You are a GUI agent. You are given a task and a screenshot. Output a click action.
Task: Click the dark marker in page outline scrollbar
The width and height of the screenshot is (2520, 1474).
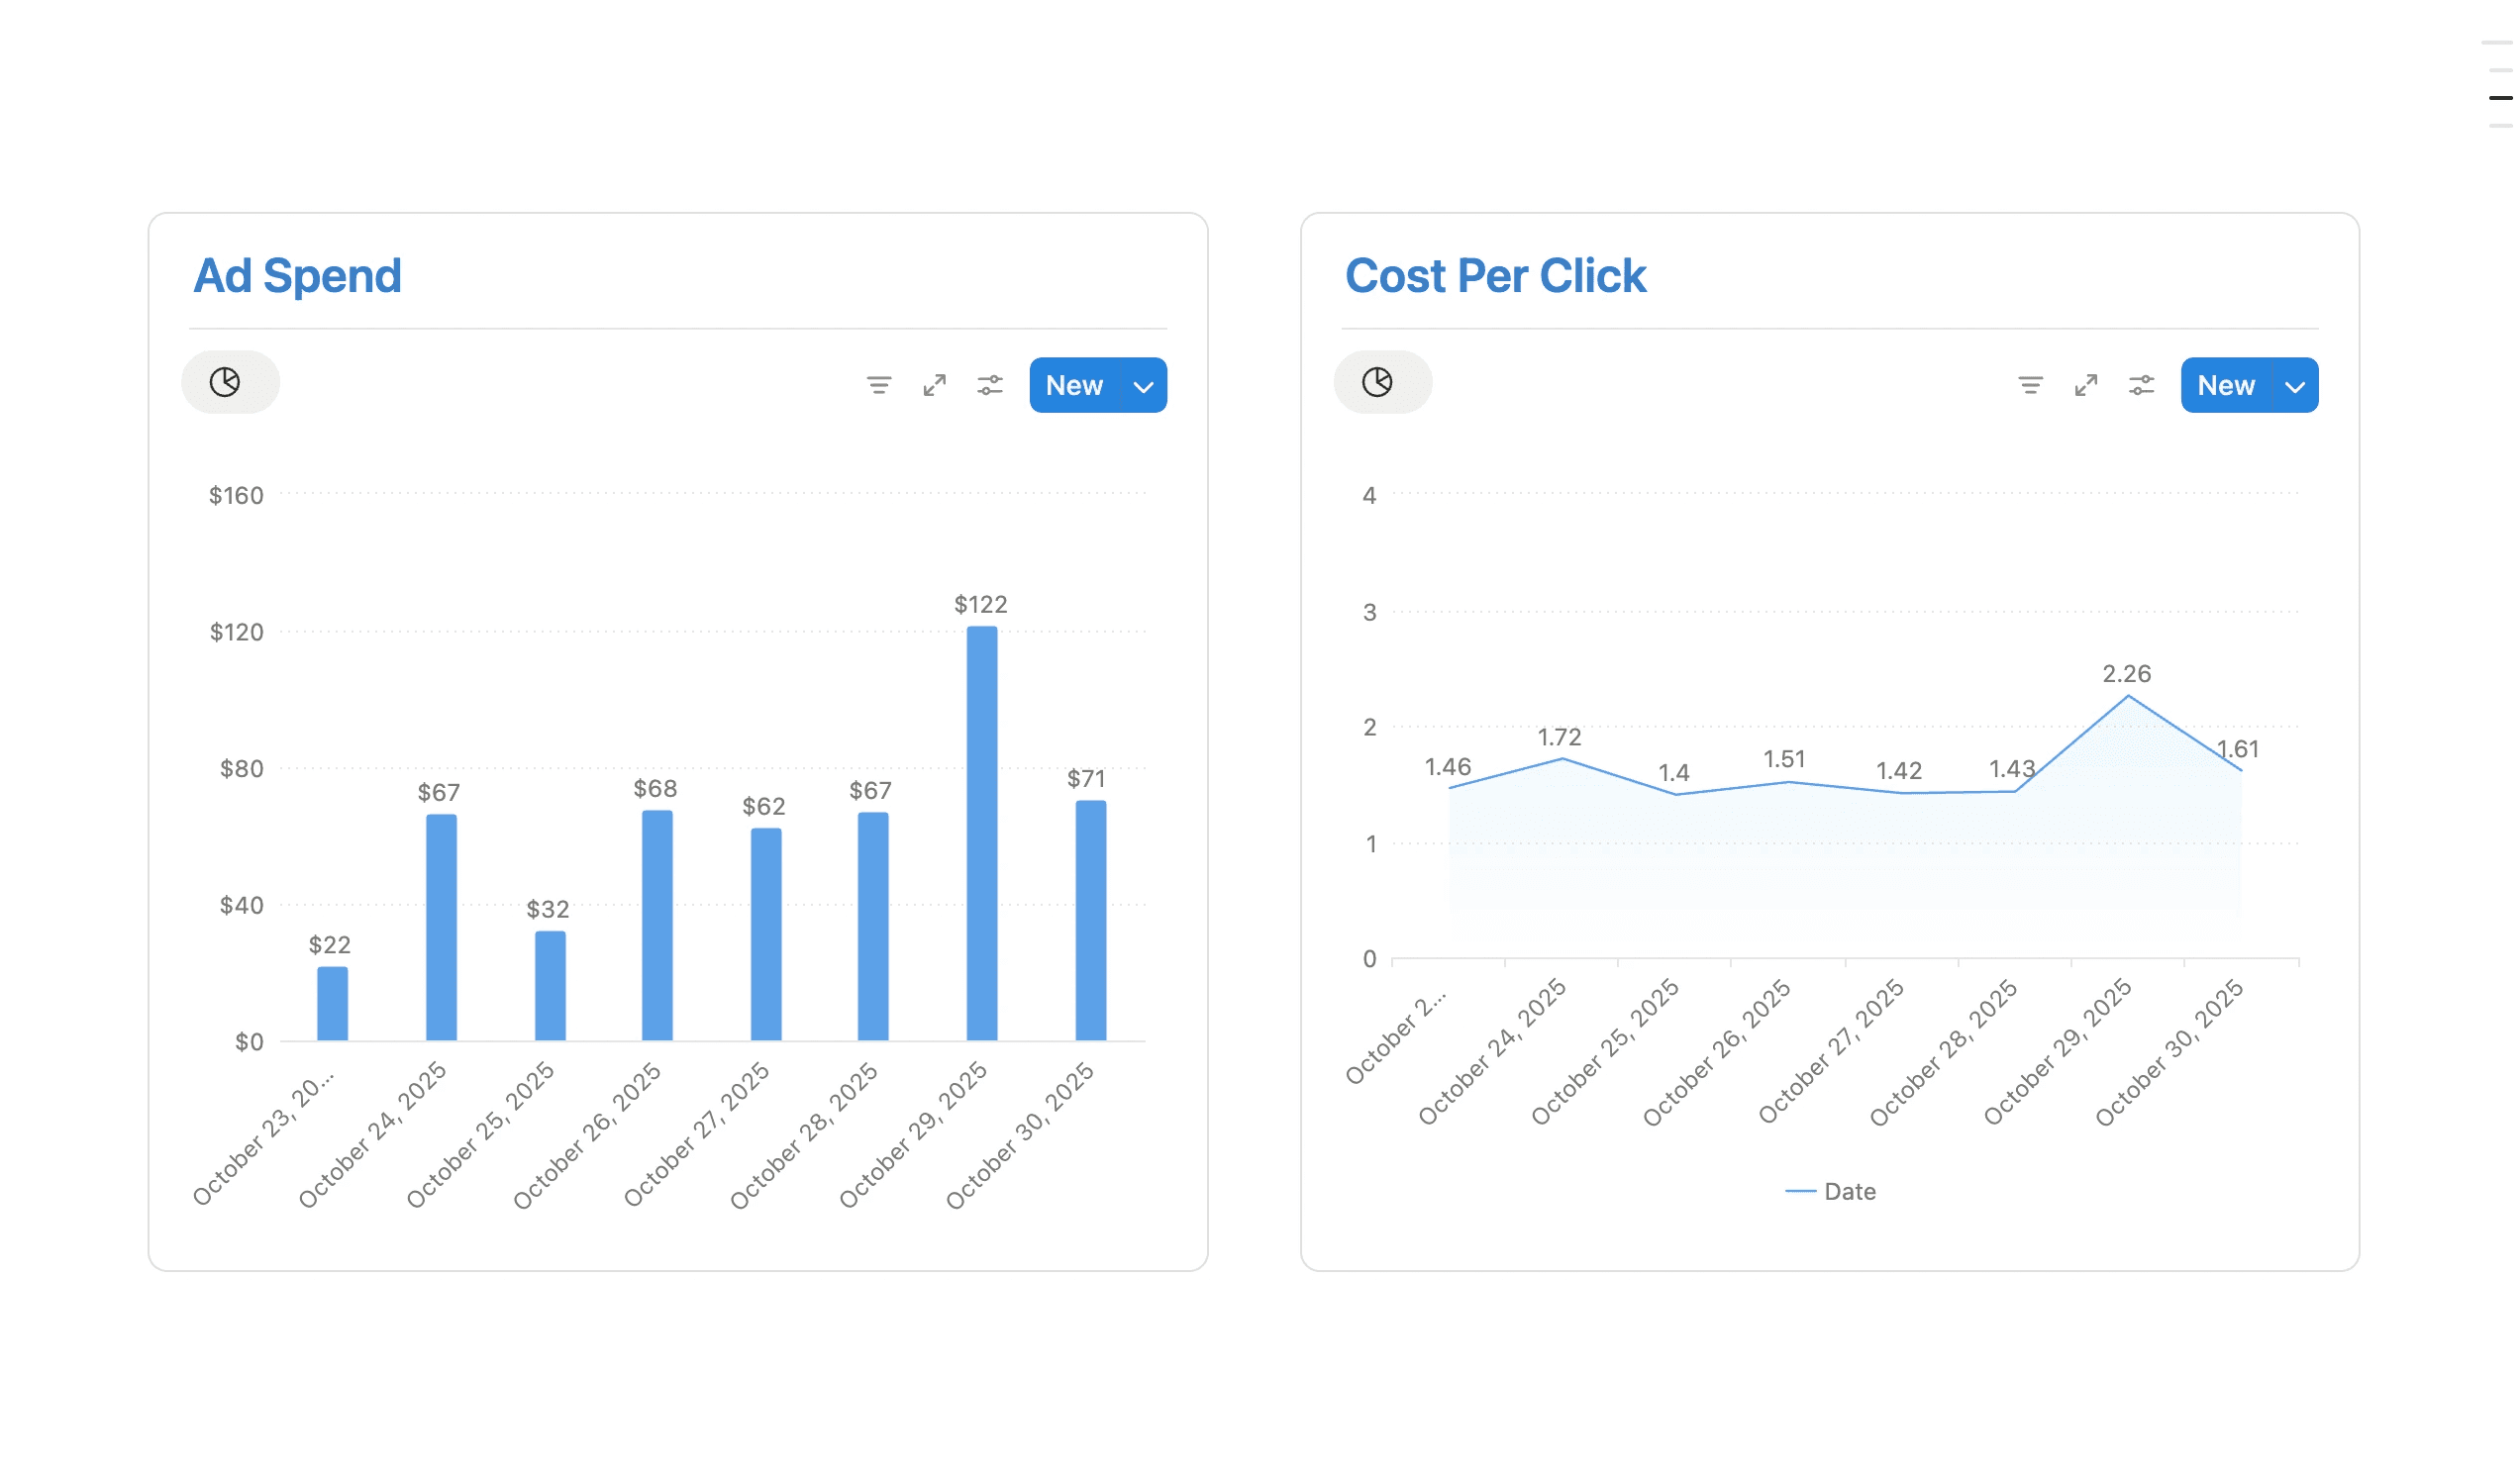pyautogui.click(x=2500, y=98)
